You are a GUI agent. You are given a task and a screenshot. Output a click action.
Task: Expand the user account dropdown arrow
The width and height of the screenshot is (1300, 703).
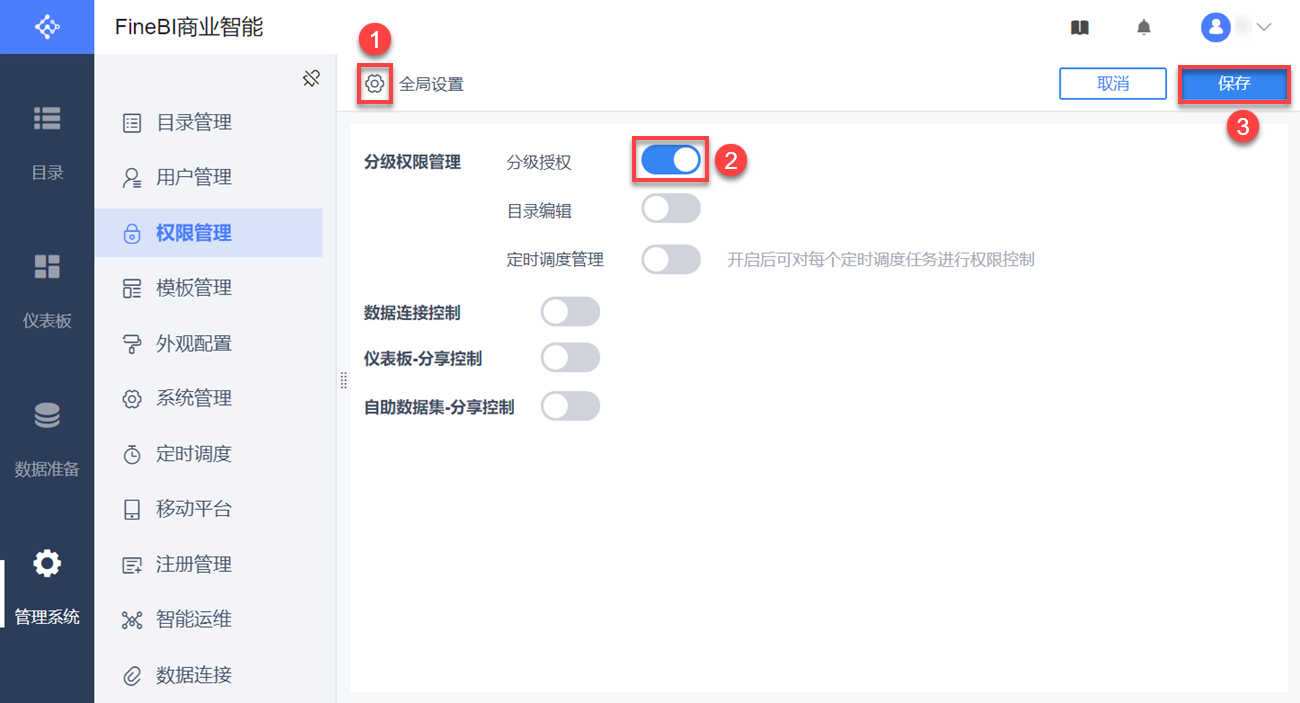click(x=1263, y=28)
